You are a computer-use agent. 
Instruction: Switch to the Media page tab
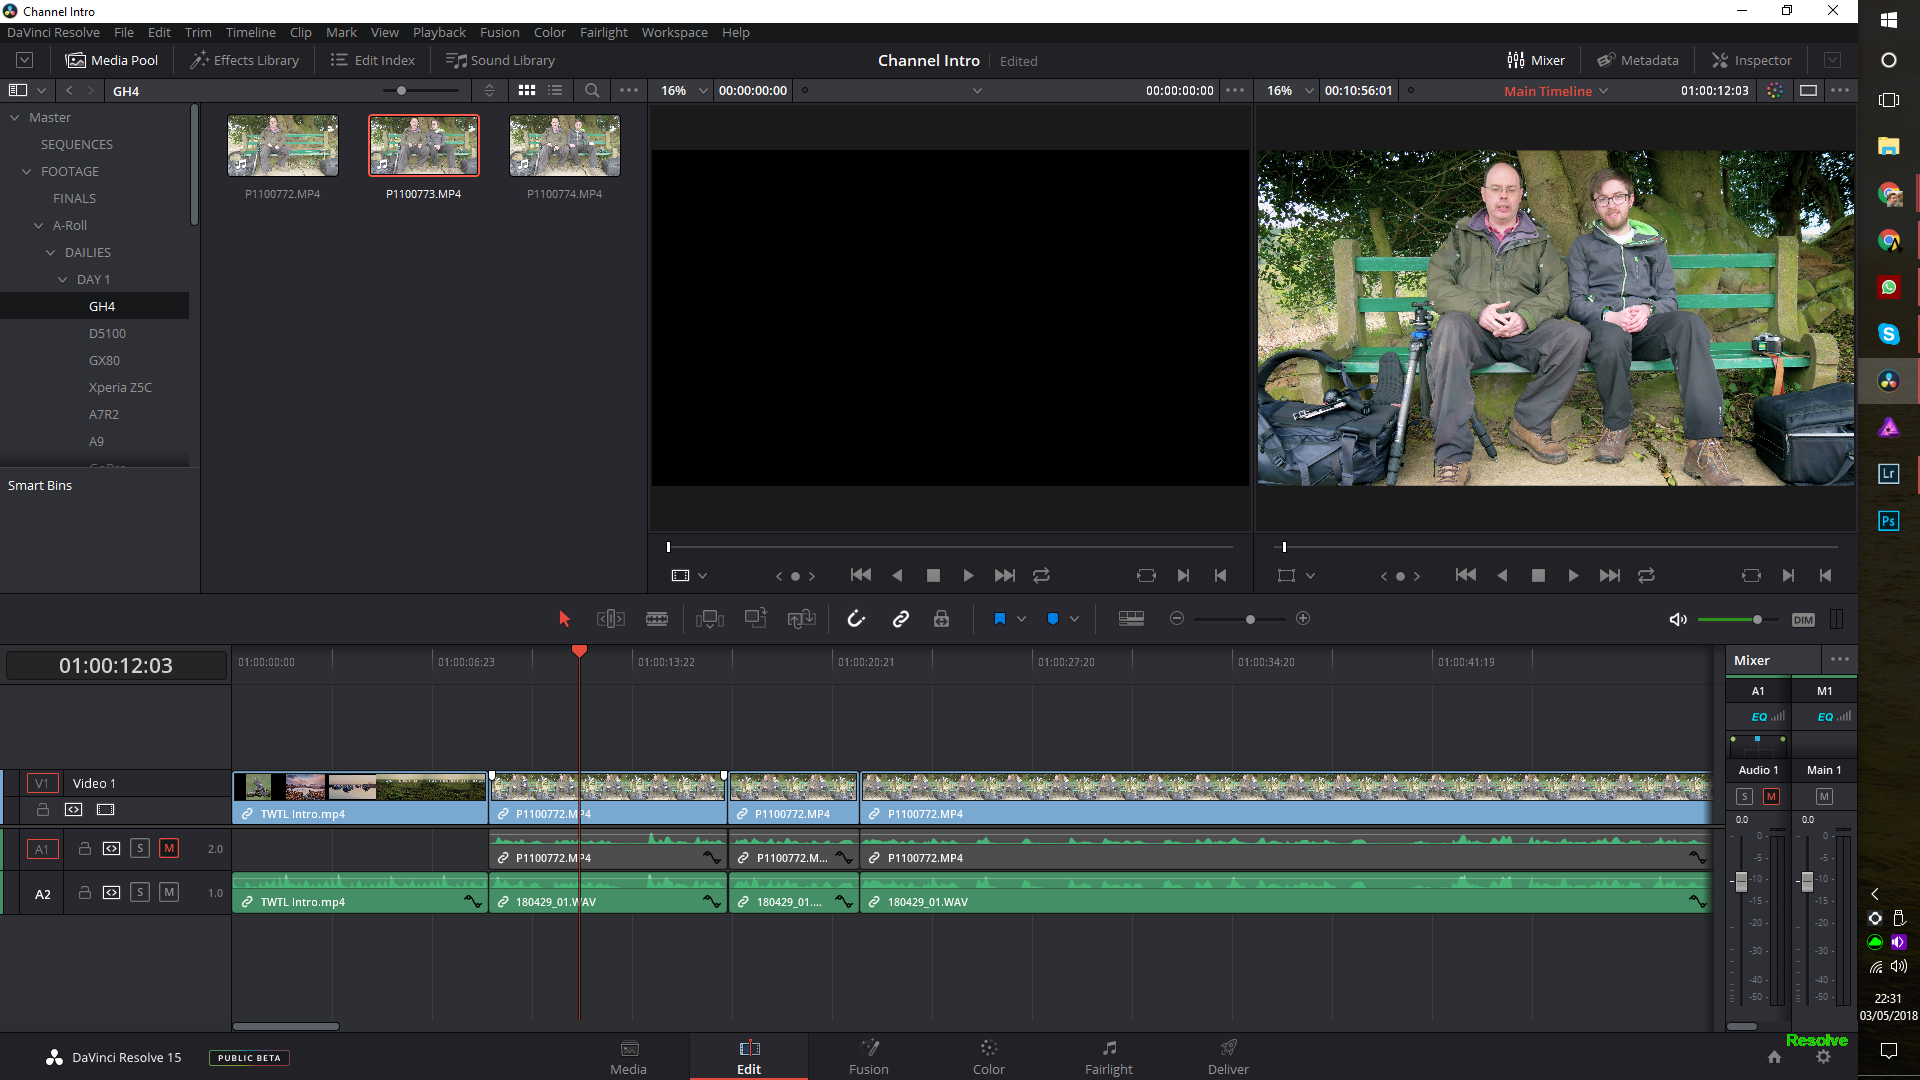[629, 1057]
